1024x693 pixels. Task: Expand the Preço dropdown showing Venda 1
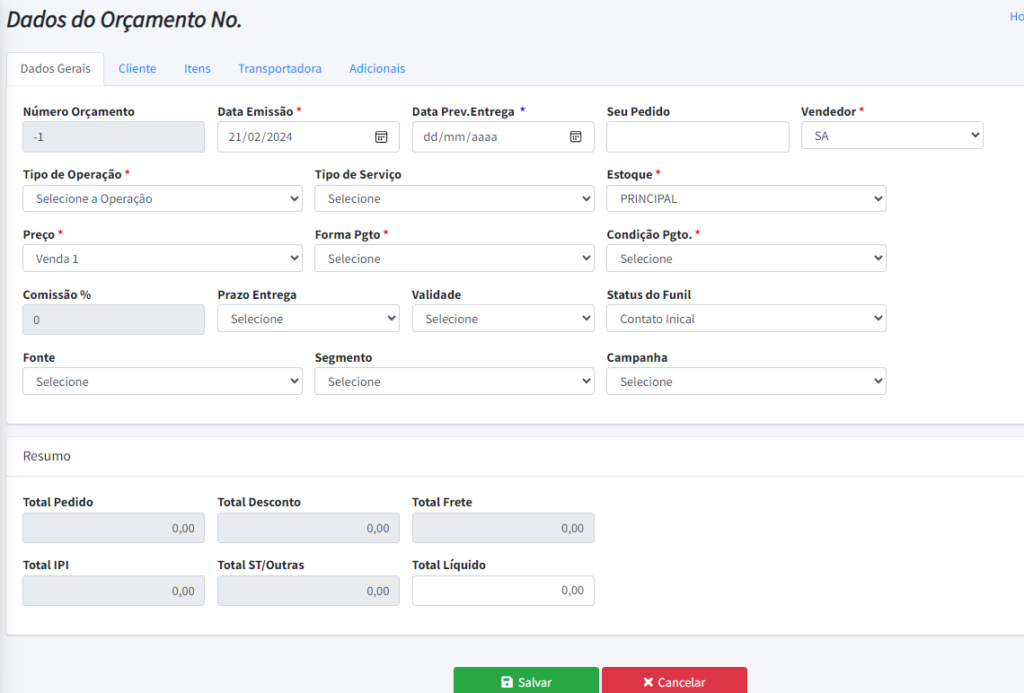[163, 259]
